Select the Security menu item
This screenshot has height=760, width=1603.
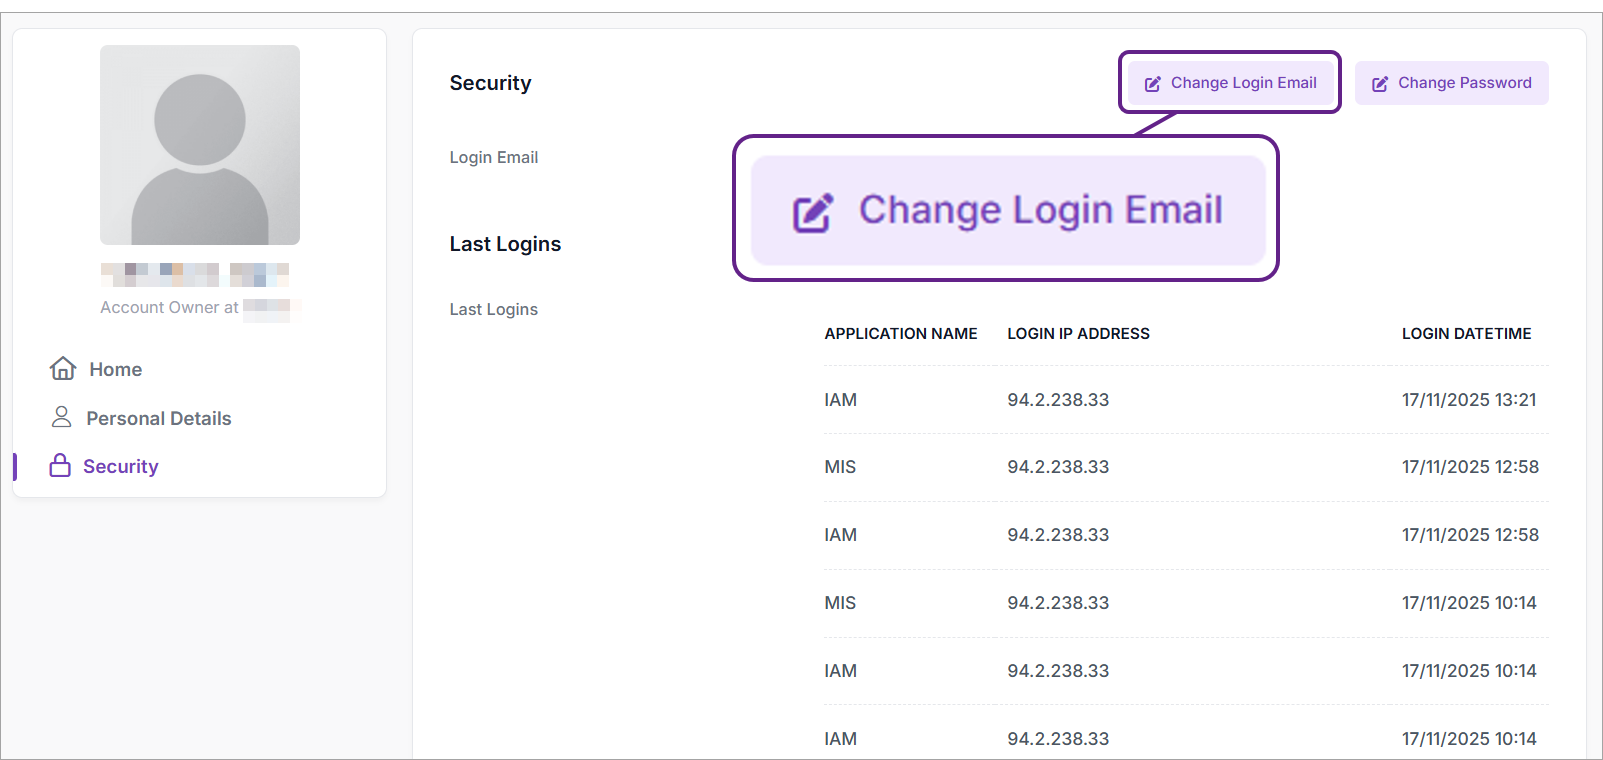pos(121,467)
